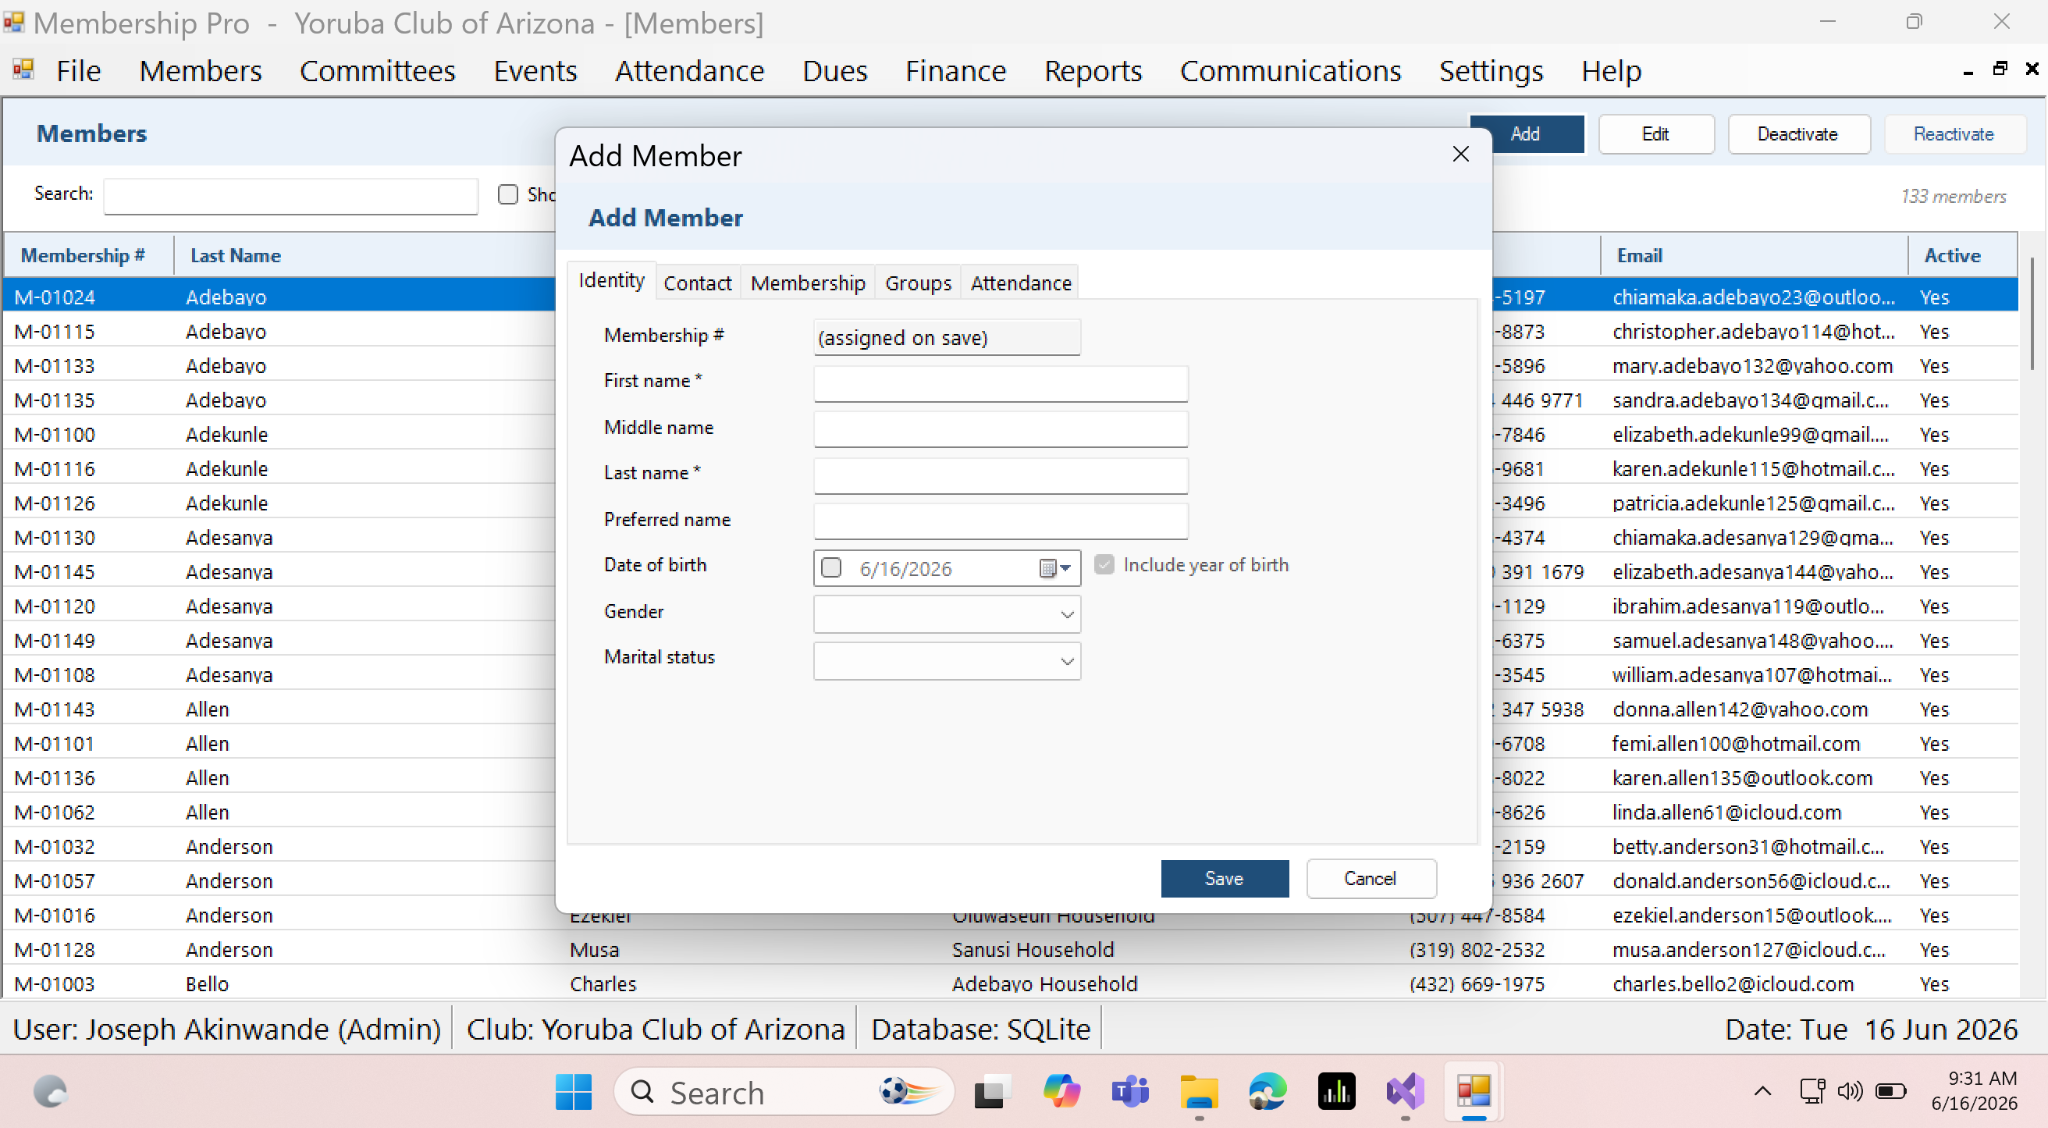Open the Events menu
This screenshot has width=2048, height=1128.
tap(535, 71)
